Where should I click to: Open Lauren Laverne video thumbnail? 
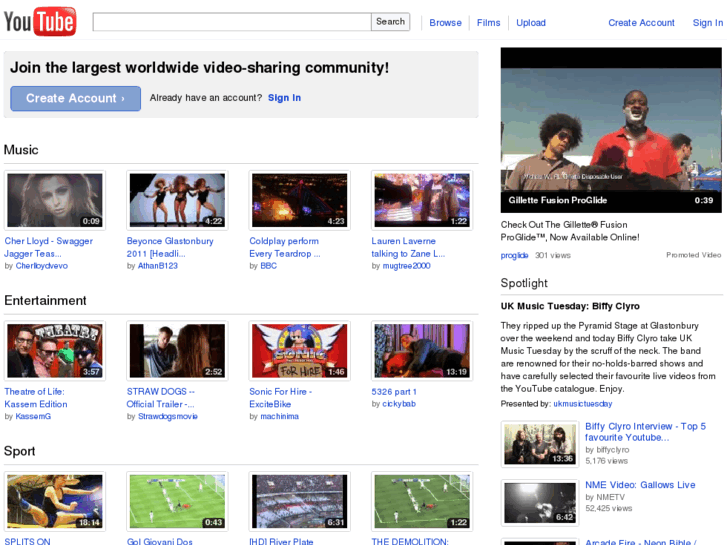point(422,200)
